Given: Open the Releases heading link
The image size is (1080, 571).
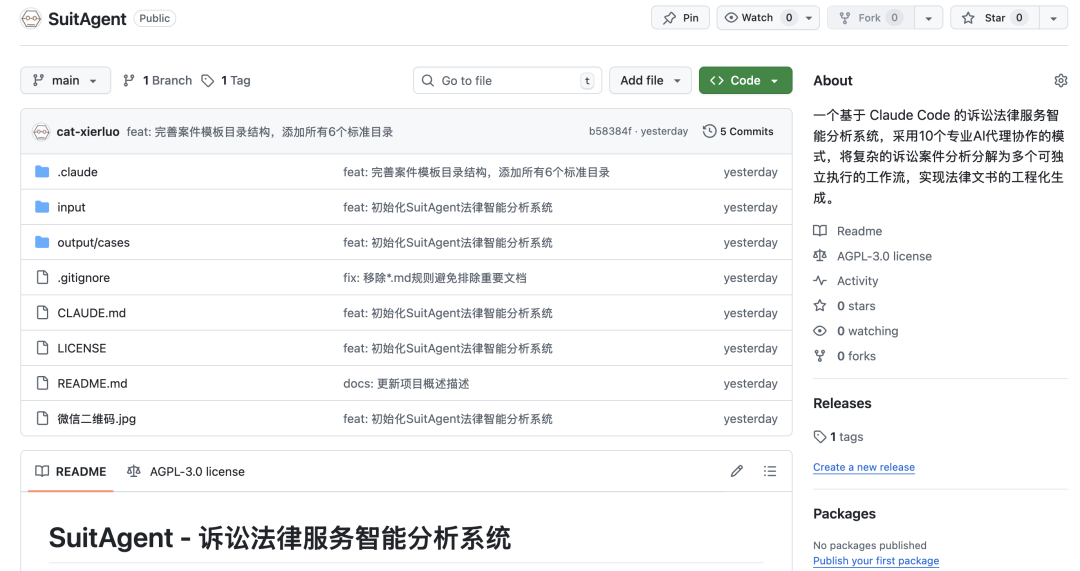Looking at the screenshot, I should click(x=842, y=404).
